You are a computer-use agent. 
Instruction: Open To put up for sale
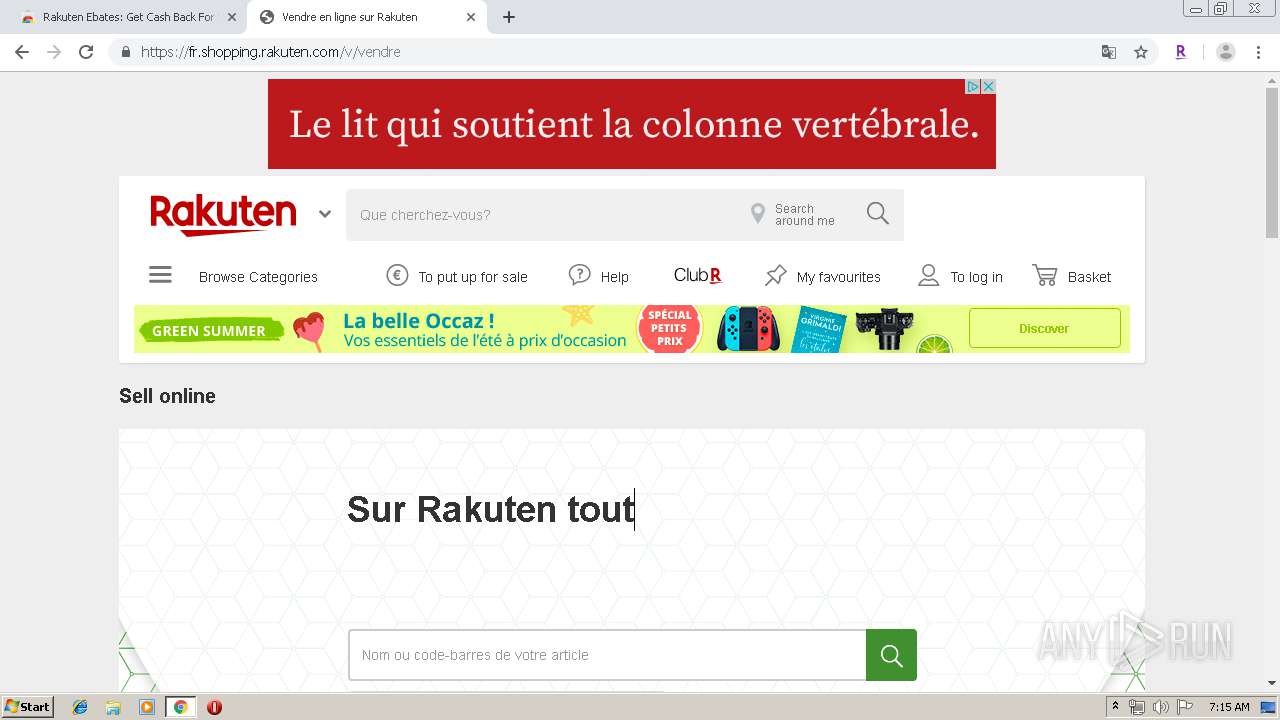tap(473, 277)
